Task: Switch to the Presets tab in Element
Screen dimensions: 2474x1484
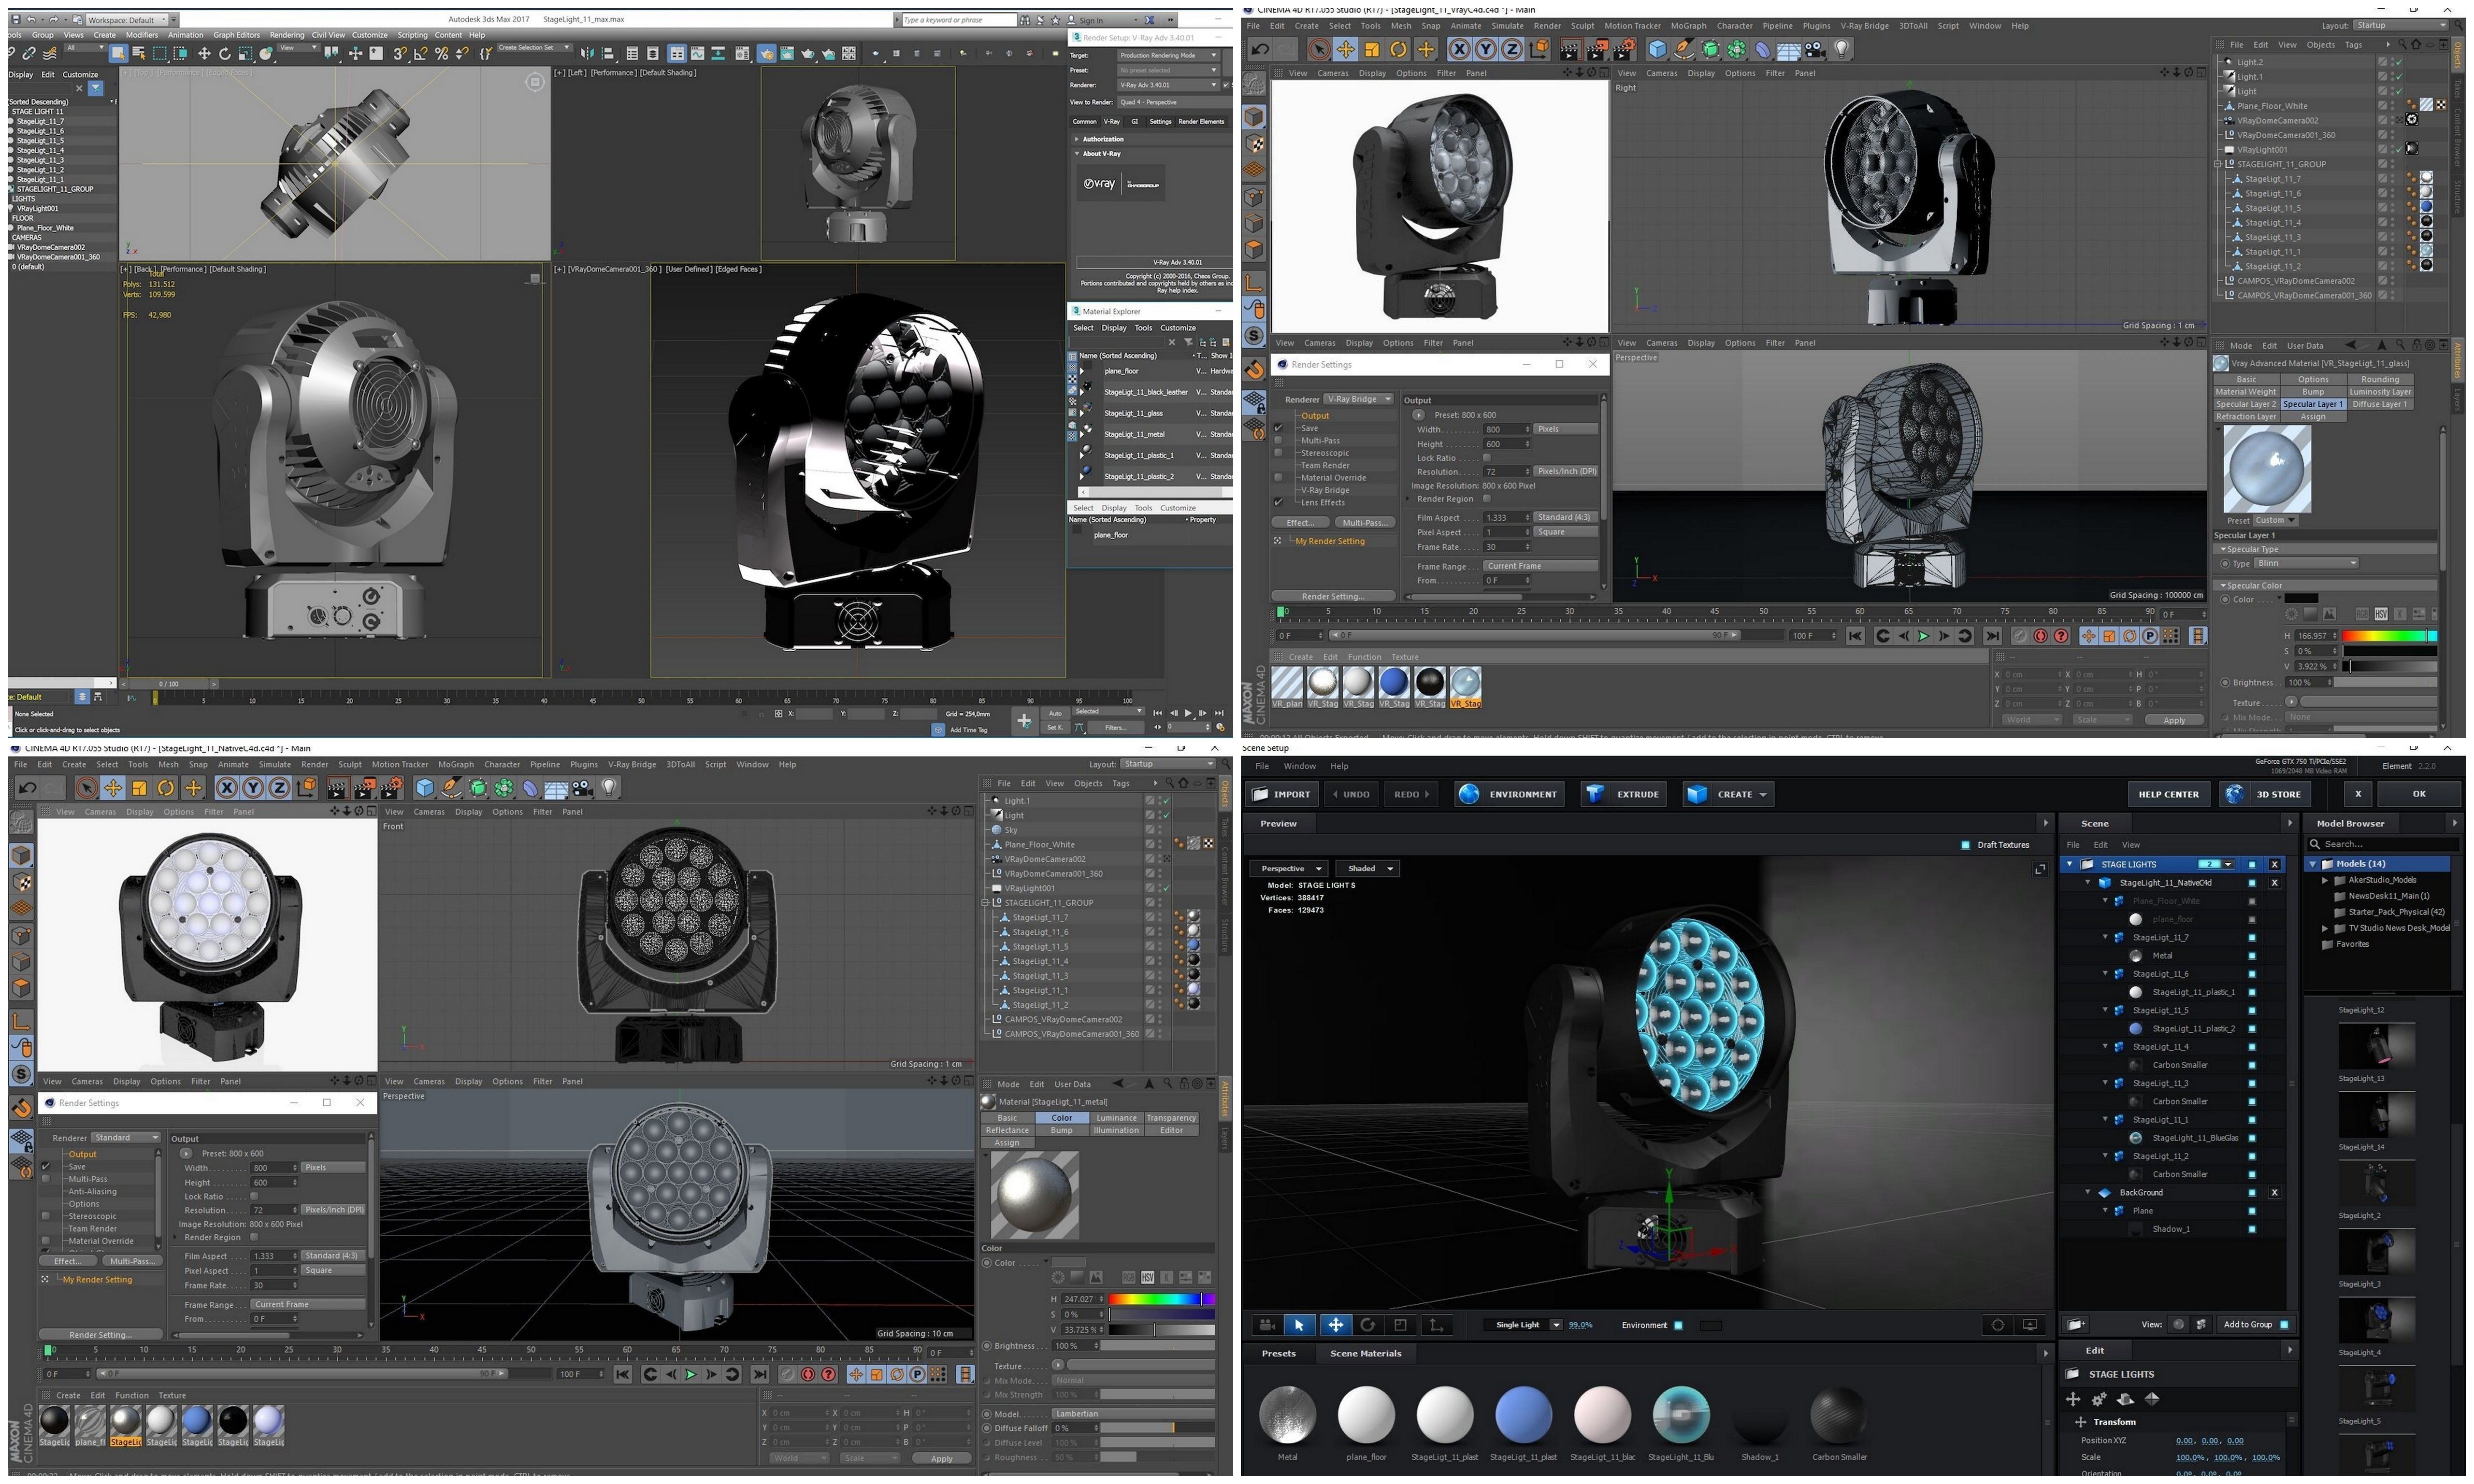Action: pyautogui.click(x=1279, y=1354)
